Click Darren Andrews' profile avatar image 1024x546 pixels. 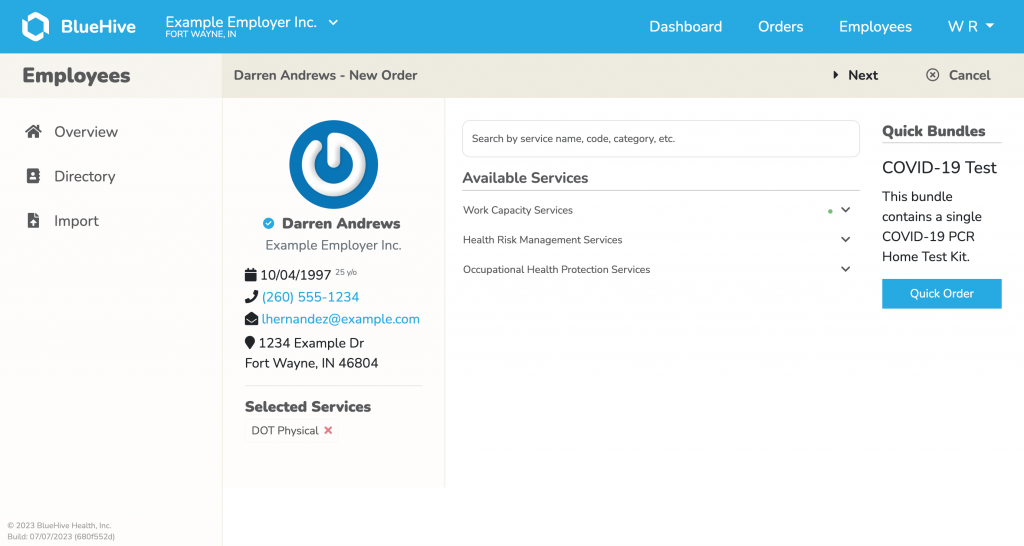tap(333, 164)
